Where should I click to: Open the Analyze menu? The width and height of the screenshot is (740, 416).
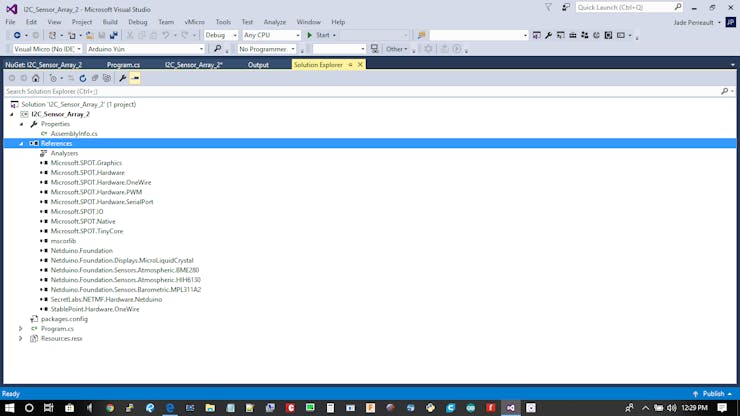click(275, 22)
